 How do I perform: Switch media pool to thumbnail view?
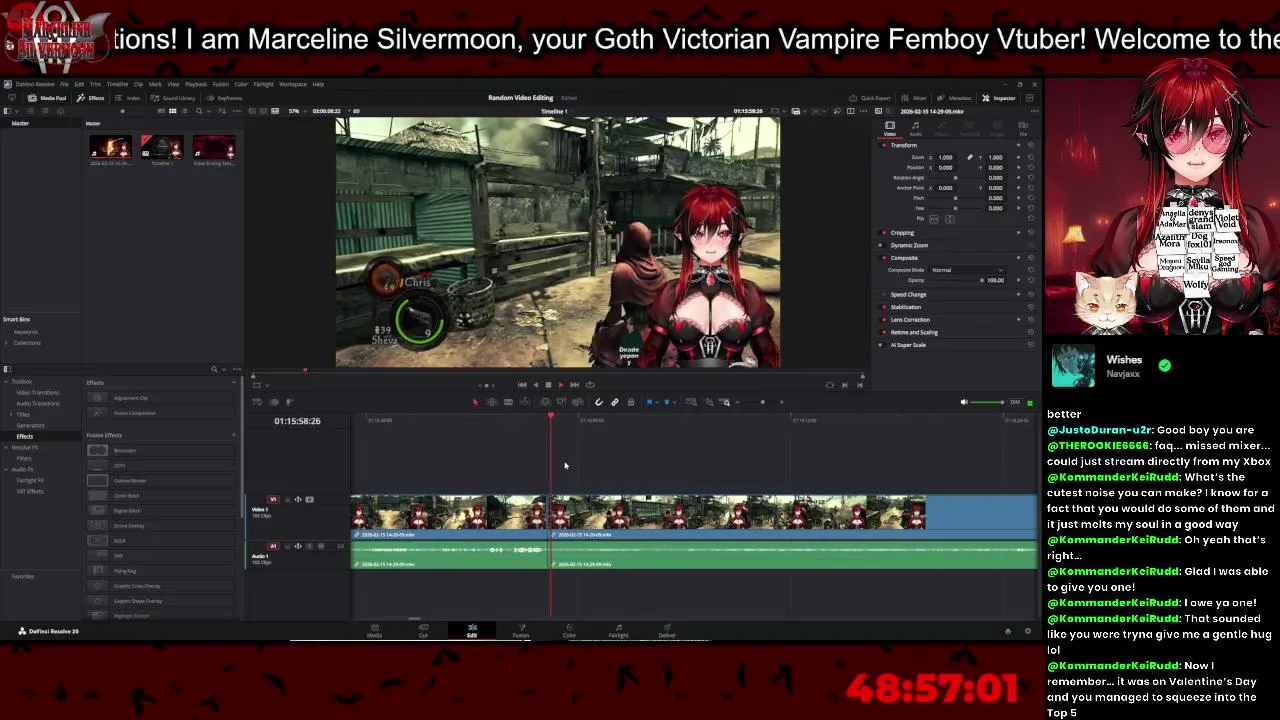(172, 111)
